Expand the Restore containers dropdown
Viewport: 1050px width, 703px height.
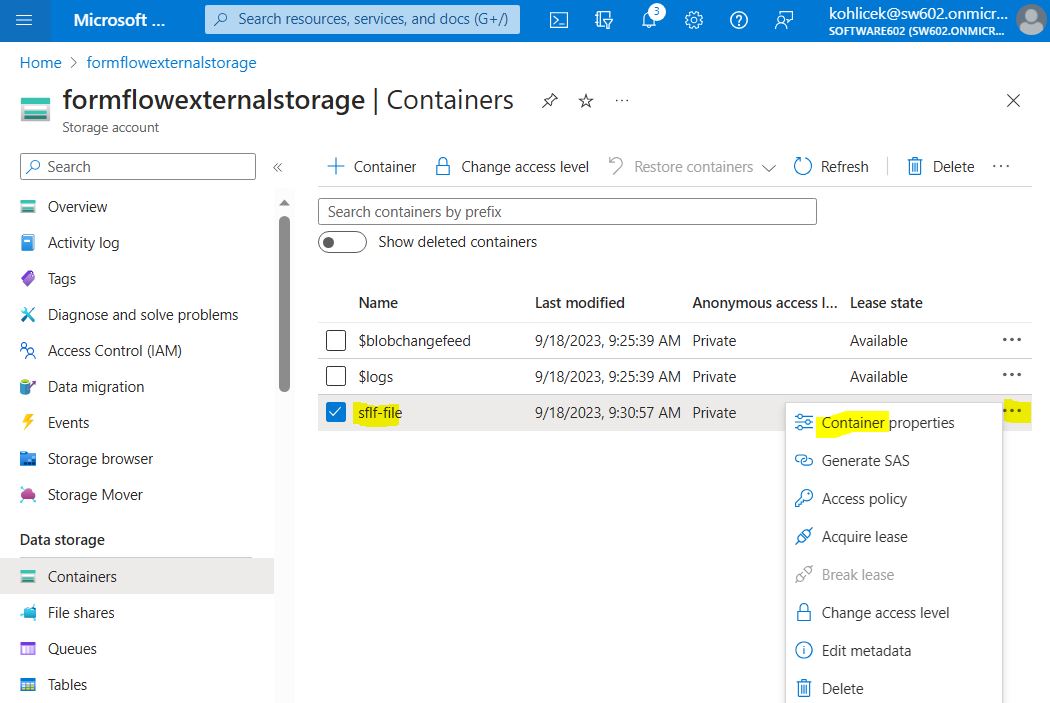coord(768,168)
